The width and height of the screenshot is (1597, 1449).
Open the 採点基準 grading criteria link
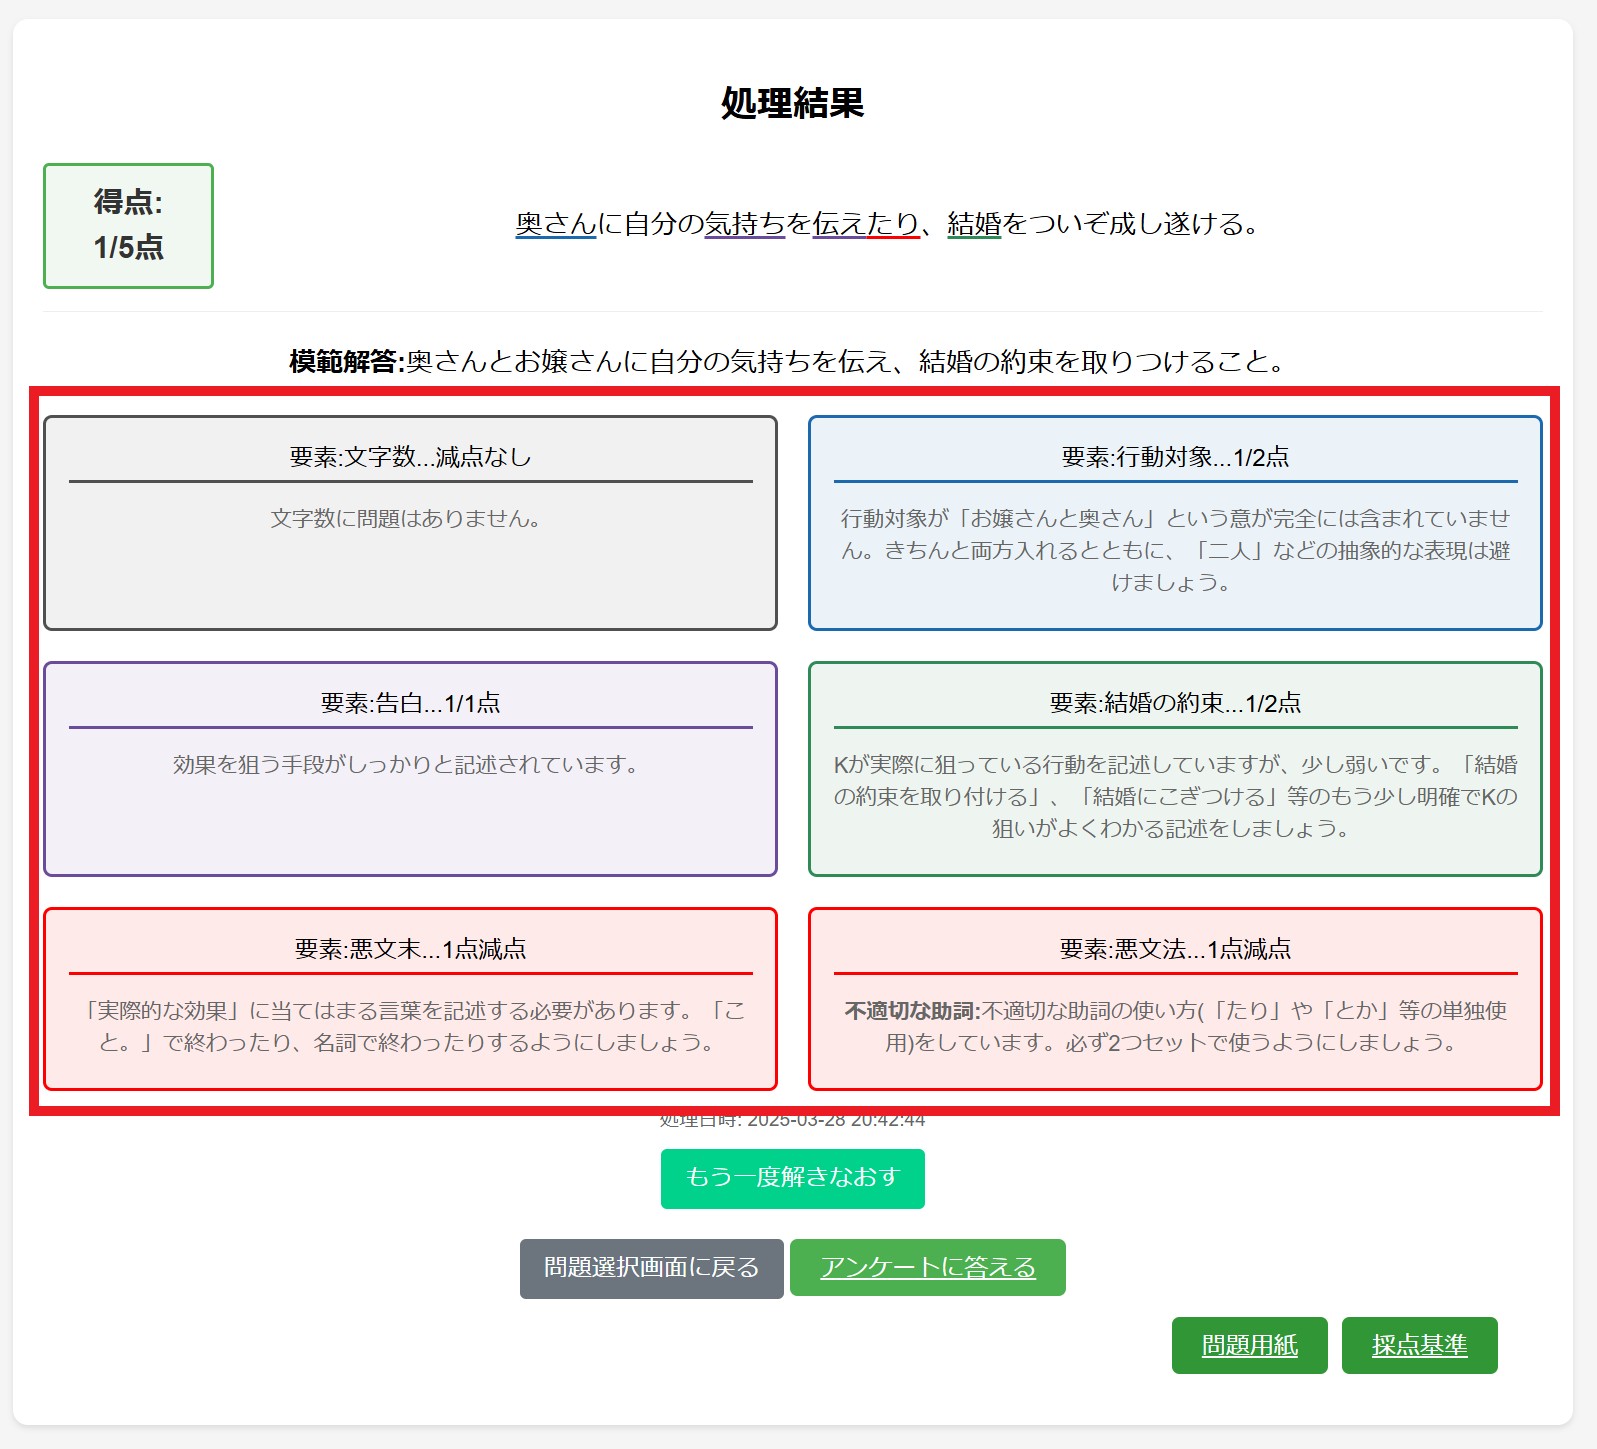(x=1419, y=1345)
